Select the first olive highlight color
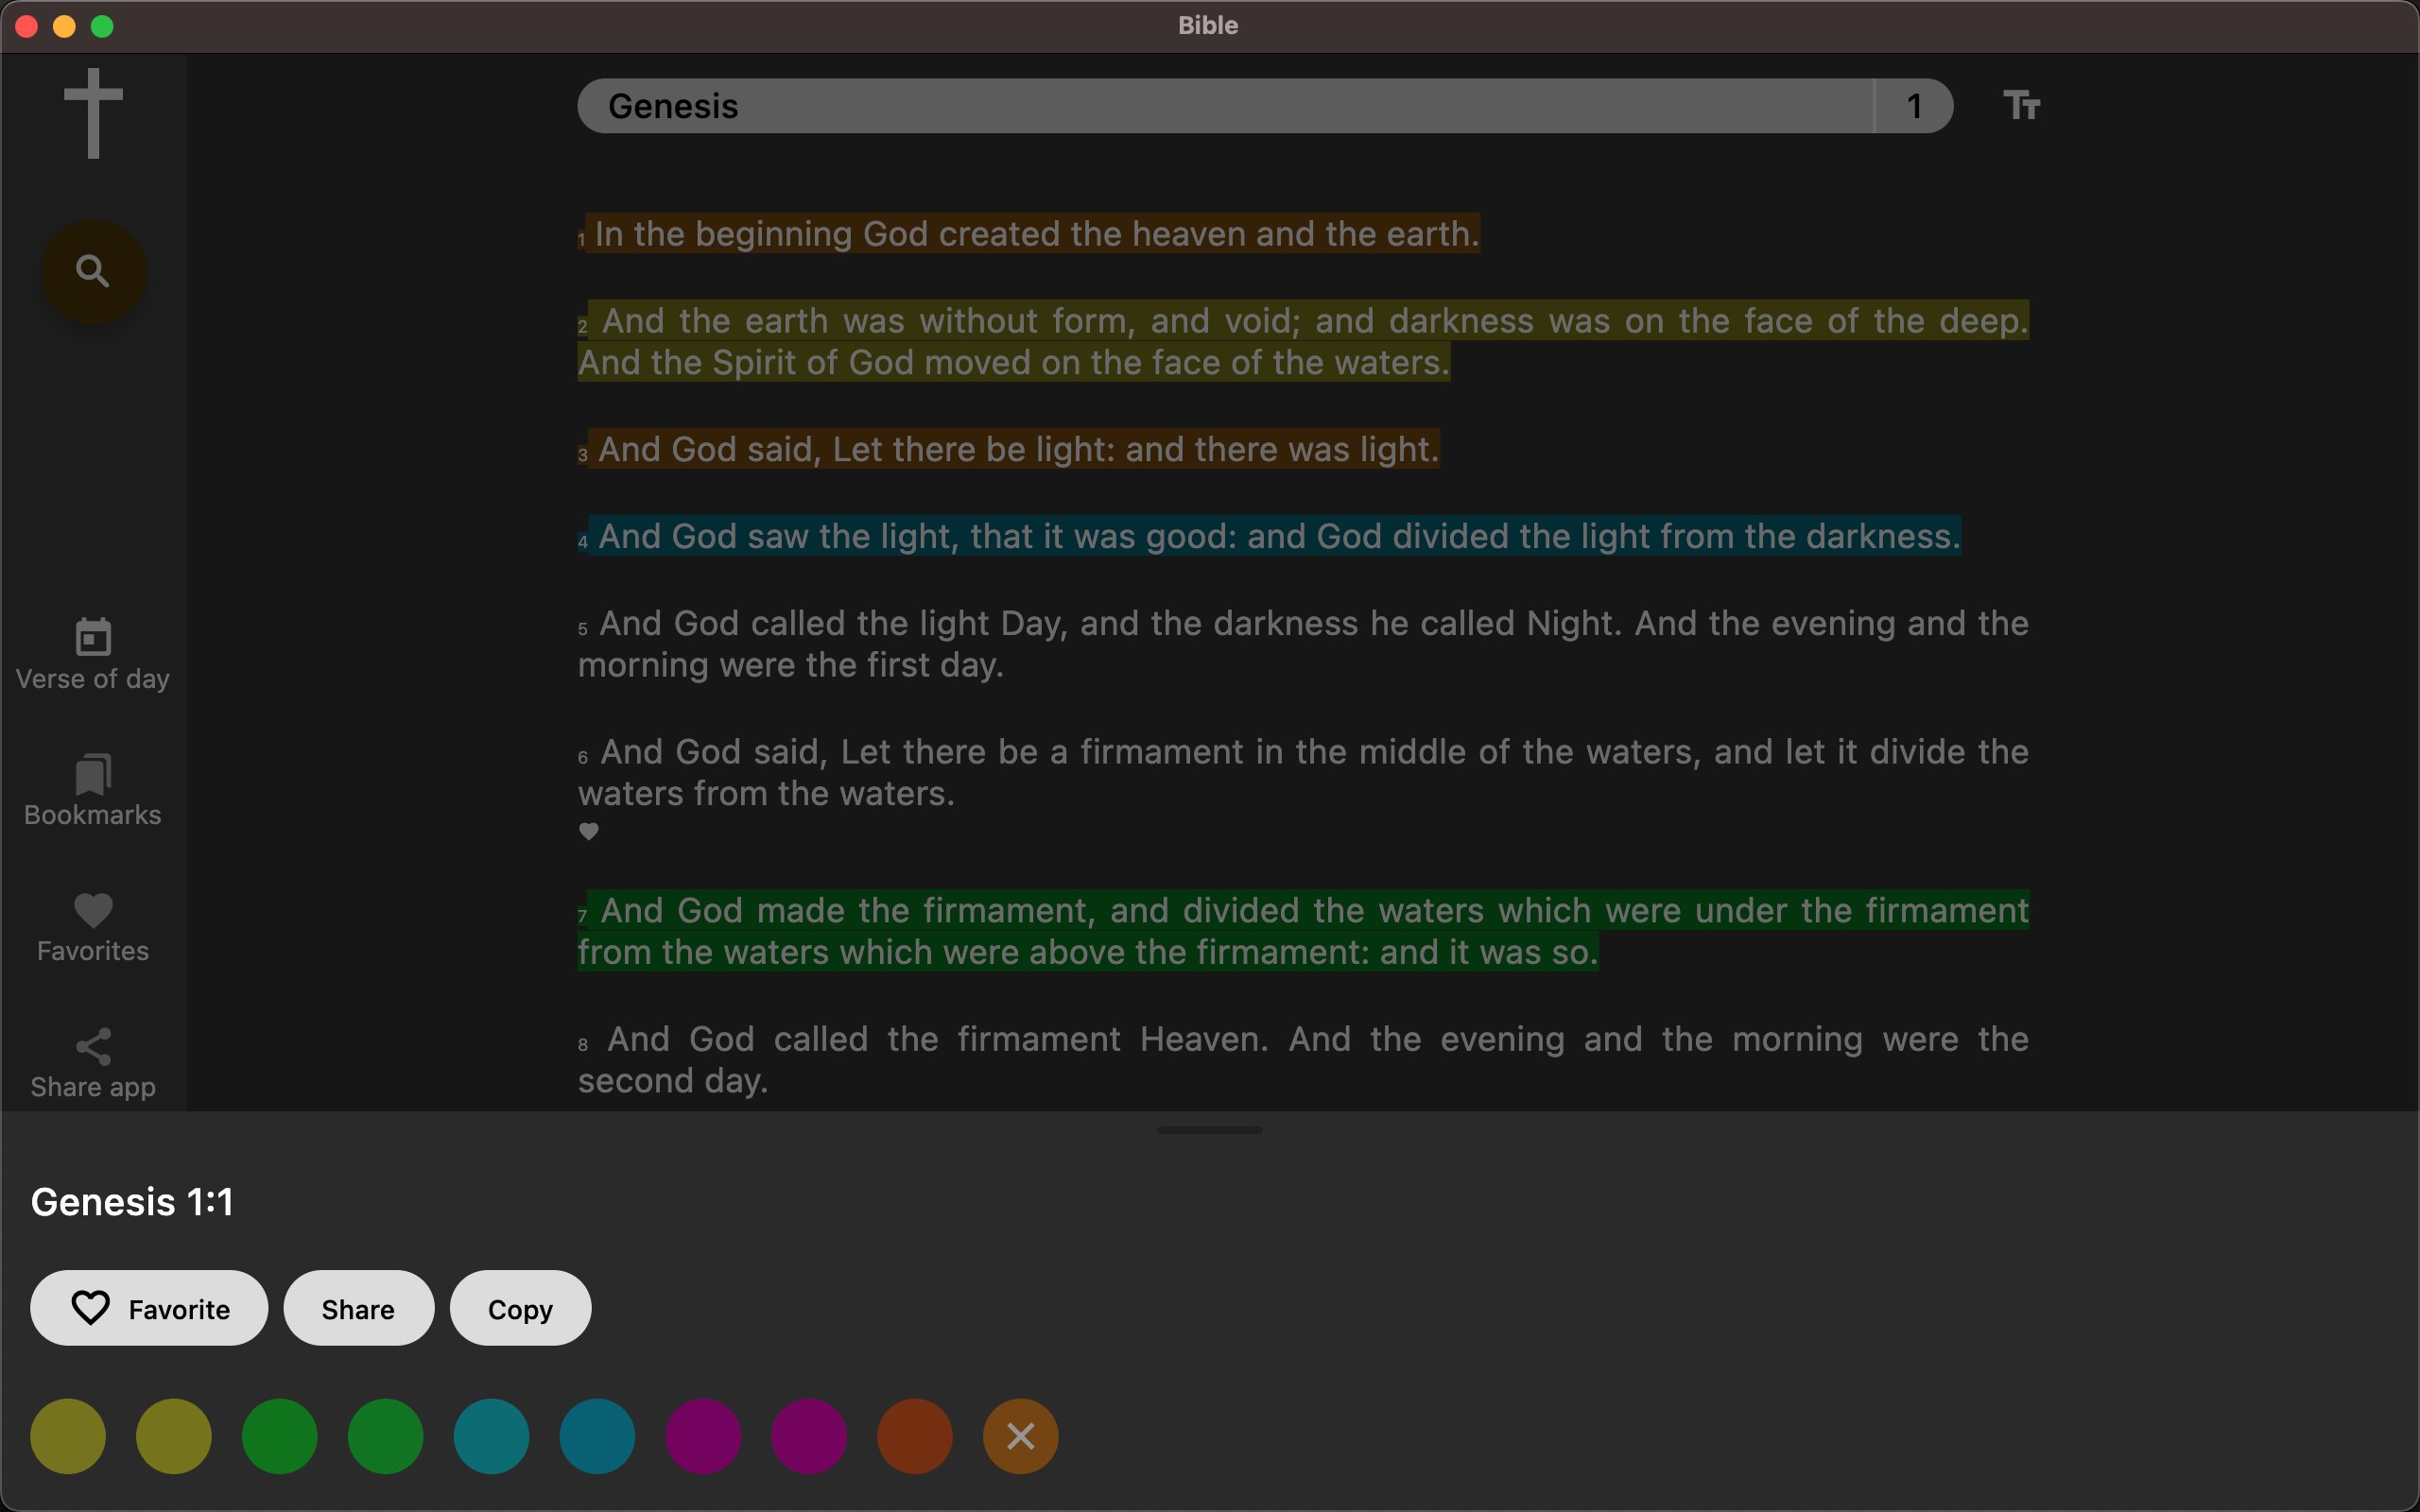 (x=67, y=1436)
